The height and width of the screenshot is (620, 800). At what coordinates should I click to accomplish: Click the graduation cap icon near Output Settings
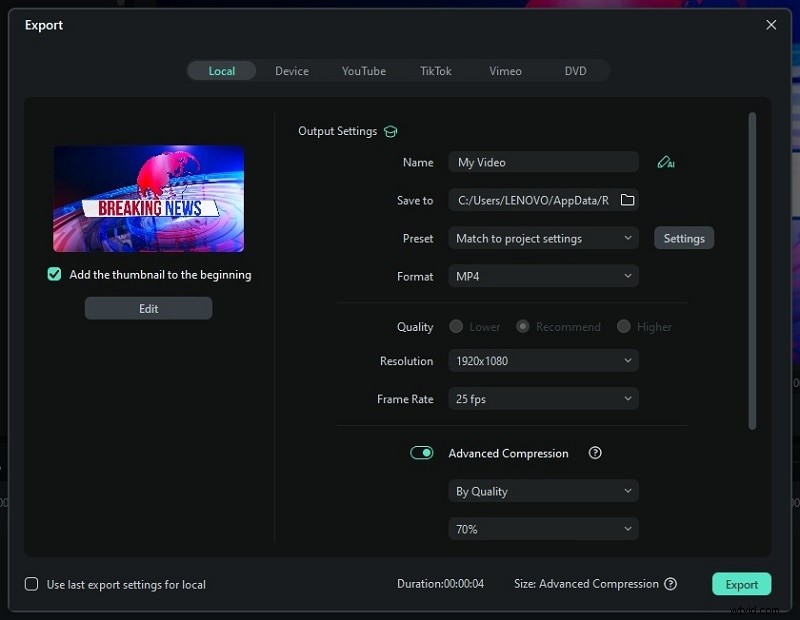[390, 131]
